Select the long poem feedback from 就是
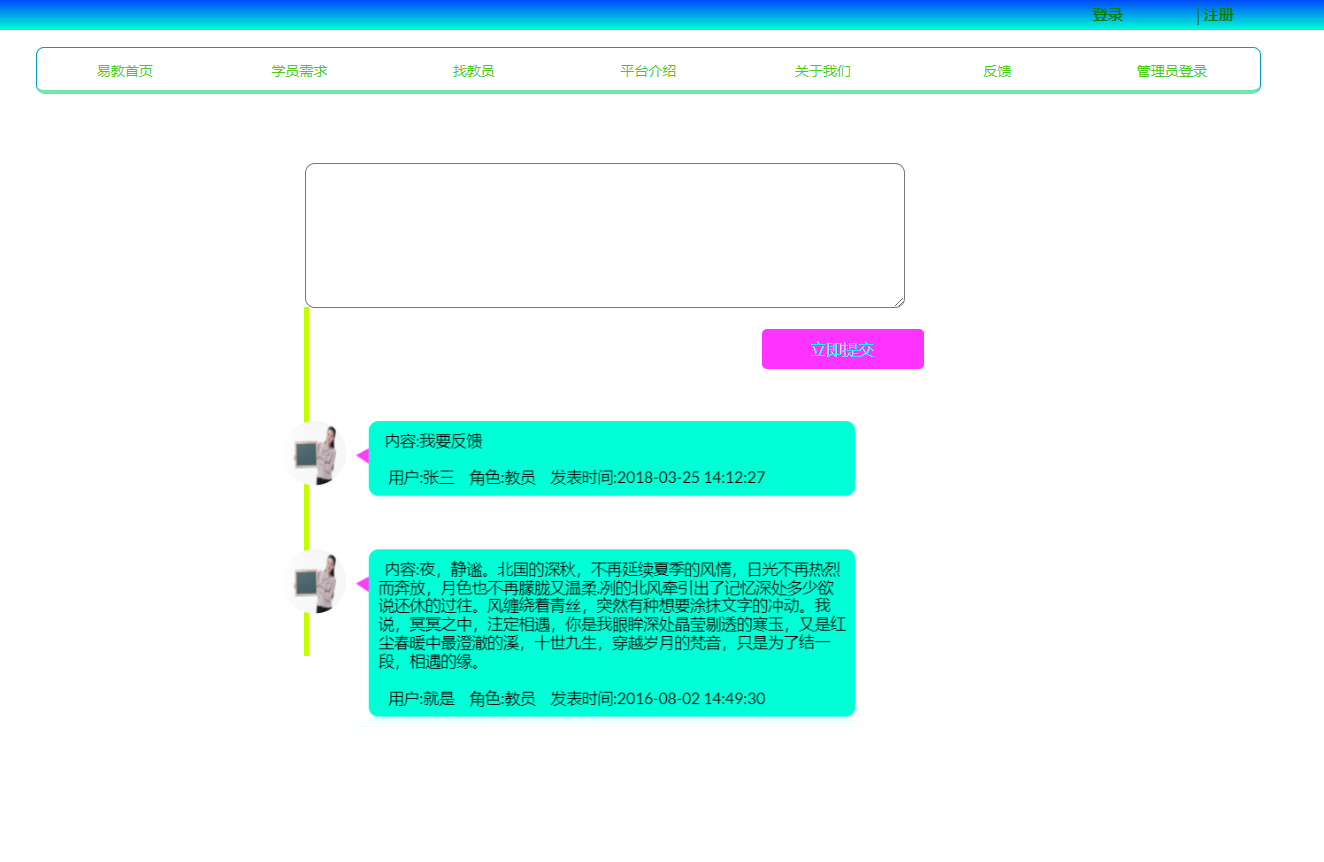Viewport: 1324px width, 862px height. 611,632
